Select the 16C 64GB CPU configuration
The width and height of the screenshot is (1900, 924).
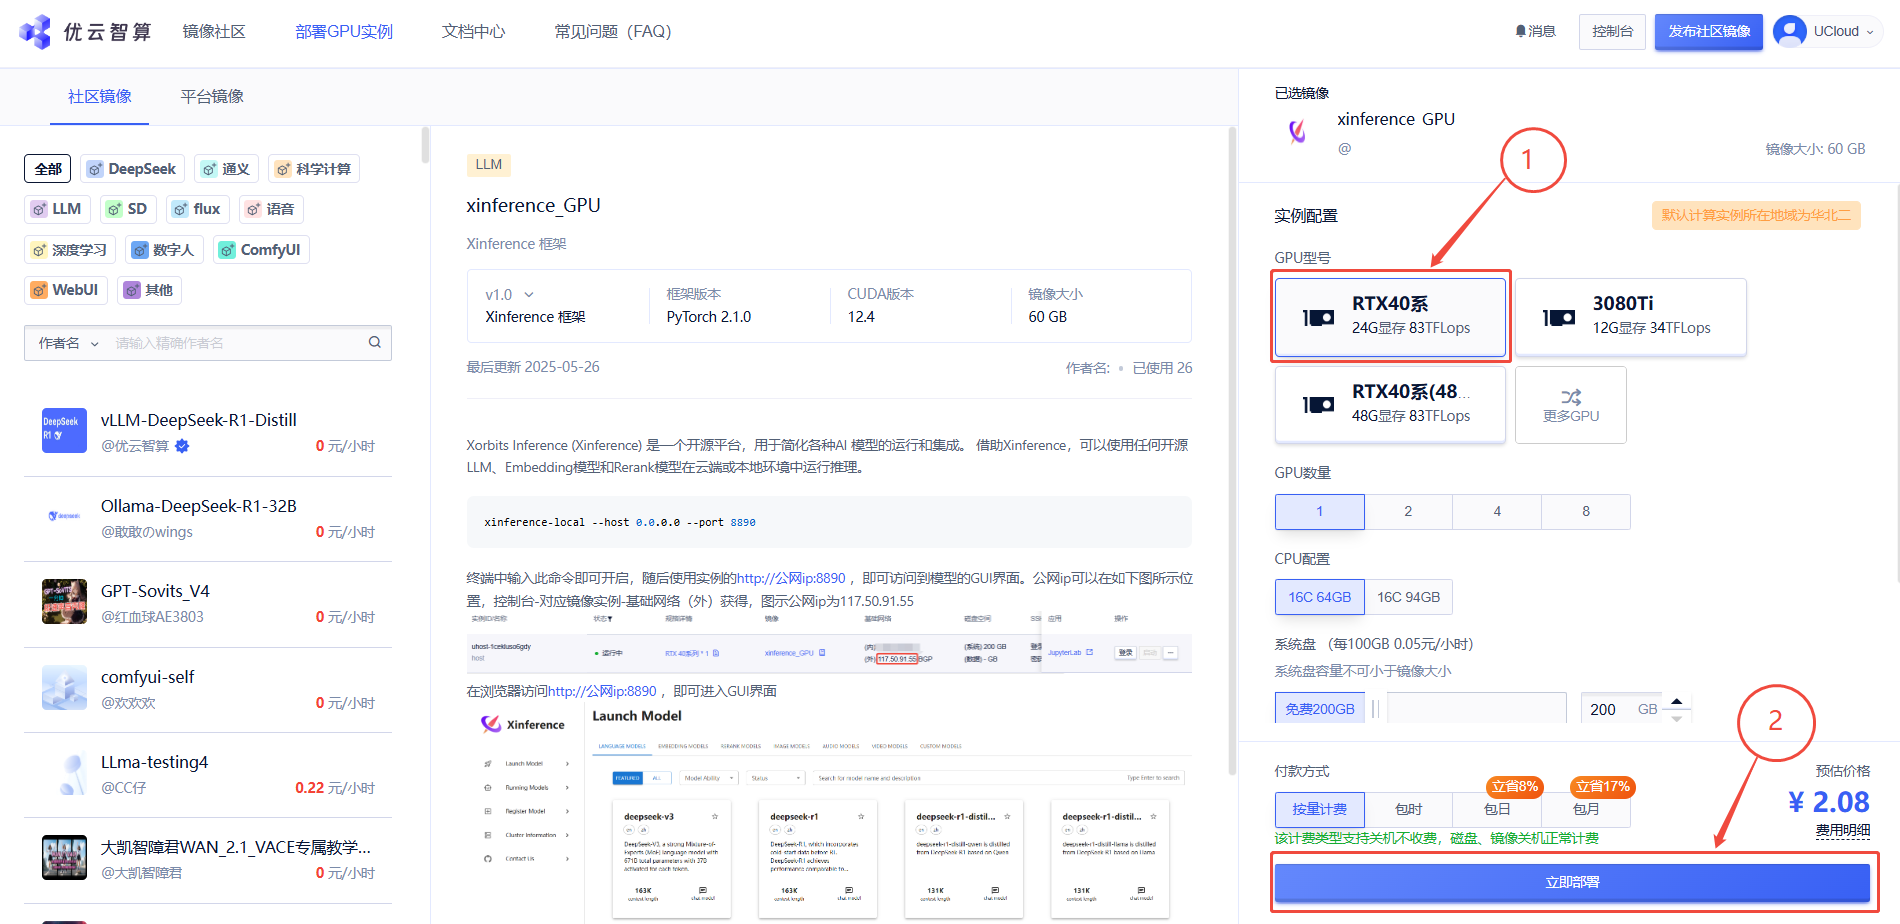1320,597
